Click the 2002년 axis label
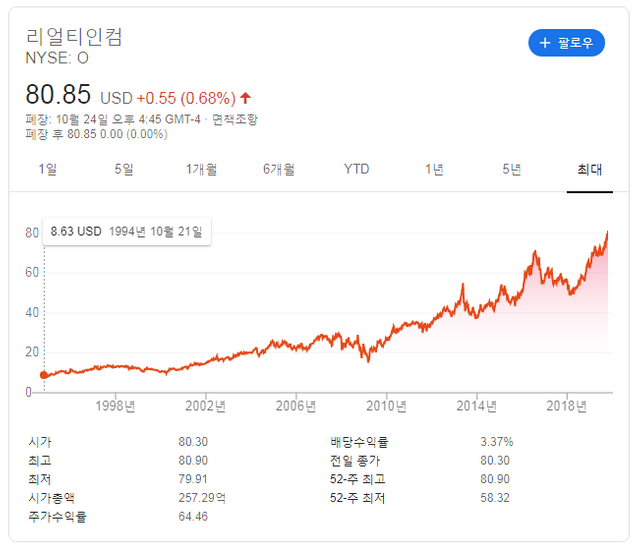Viewport: 640px width, 552px height. (x=205, y=406)
